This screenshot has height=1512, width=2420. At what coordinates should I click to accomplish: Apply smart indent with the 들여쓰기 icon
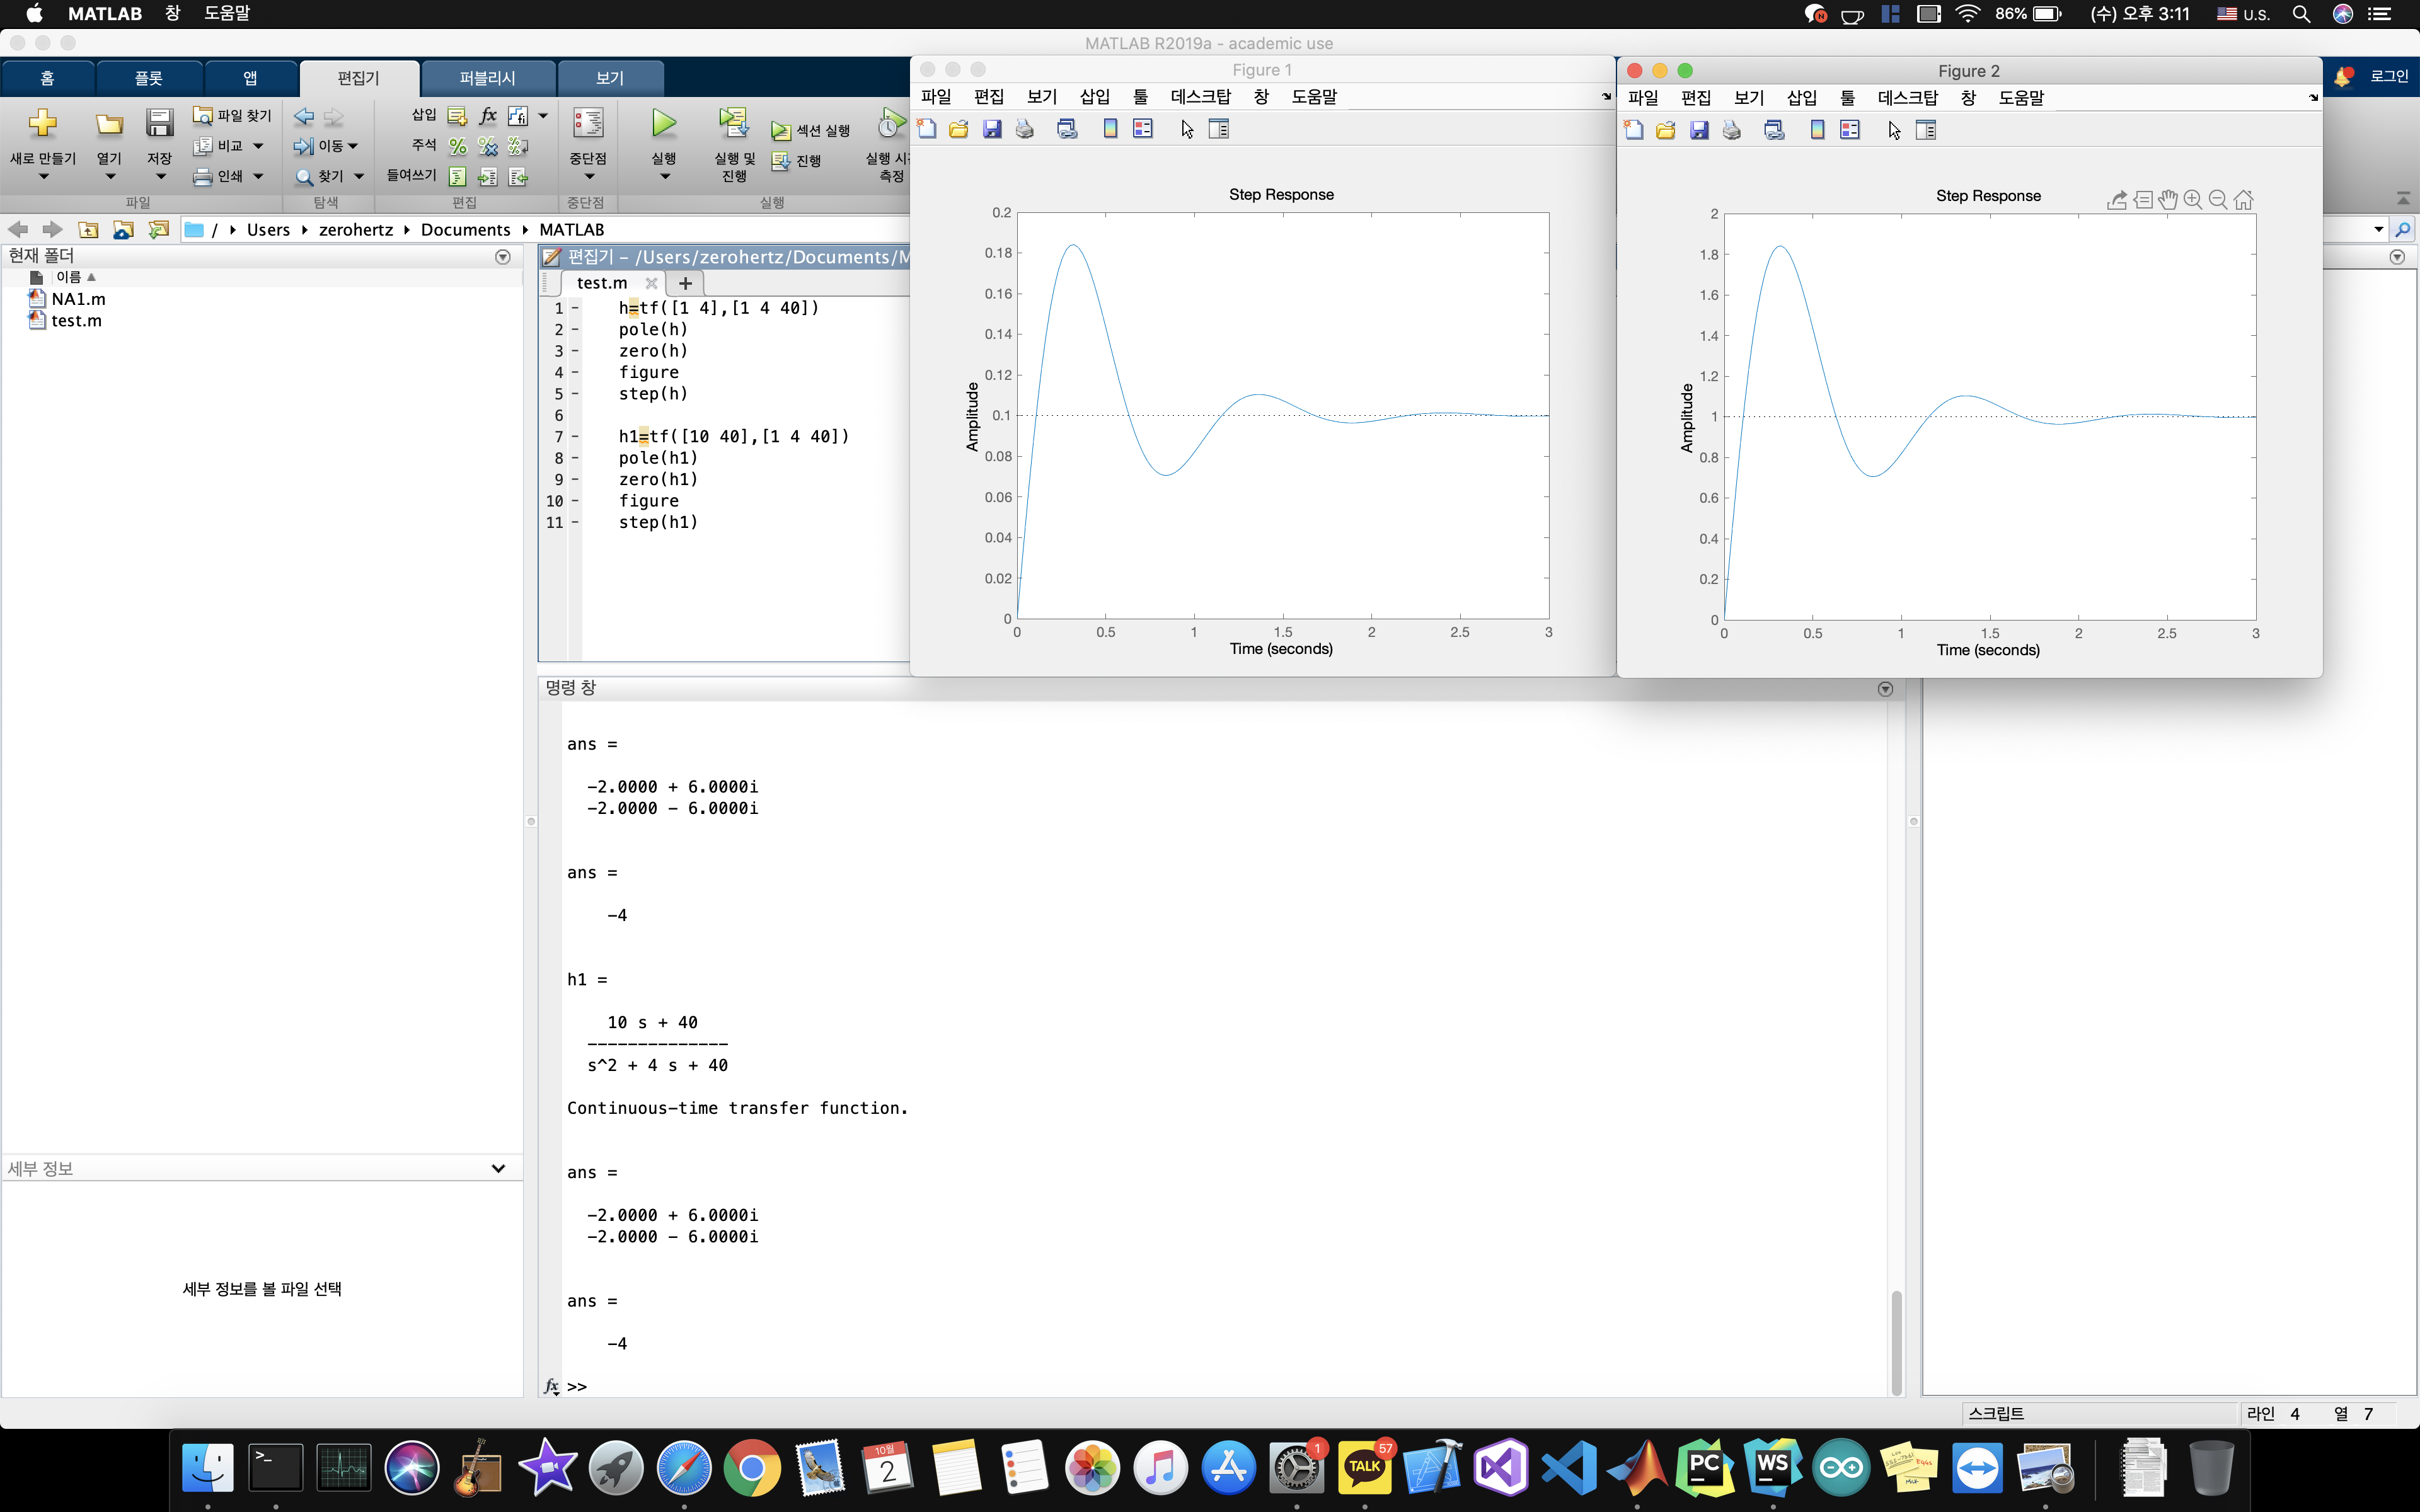coord(457,177)
